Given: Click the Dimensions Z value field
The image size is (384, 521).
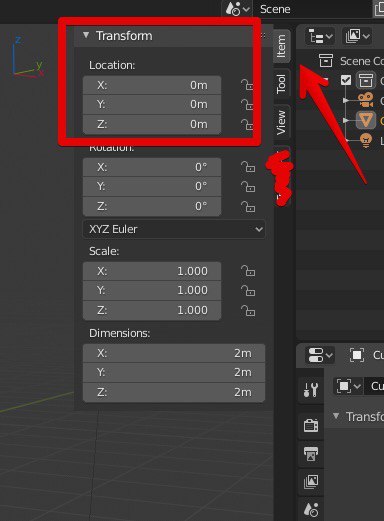Looking at the screenshot, I should coord(174,392).
